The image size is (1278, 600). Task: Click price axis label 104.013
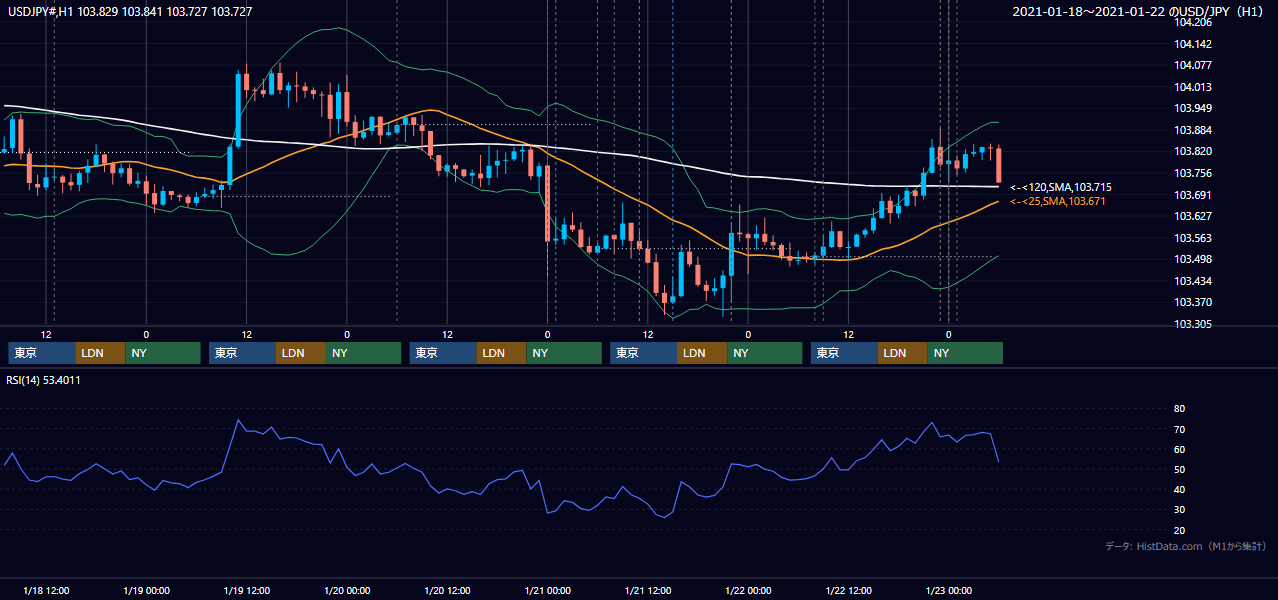(x=1194, y=87)
